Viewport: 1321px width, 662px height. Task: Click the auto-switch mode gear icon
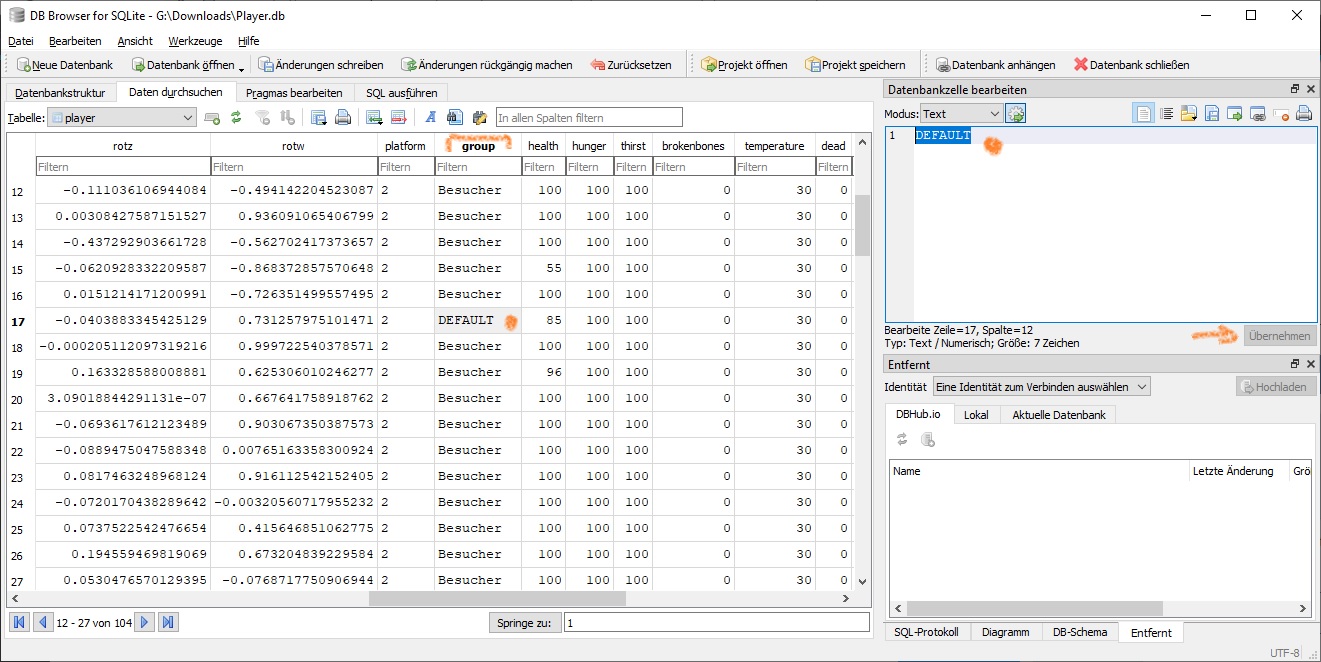(1016, 114)
